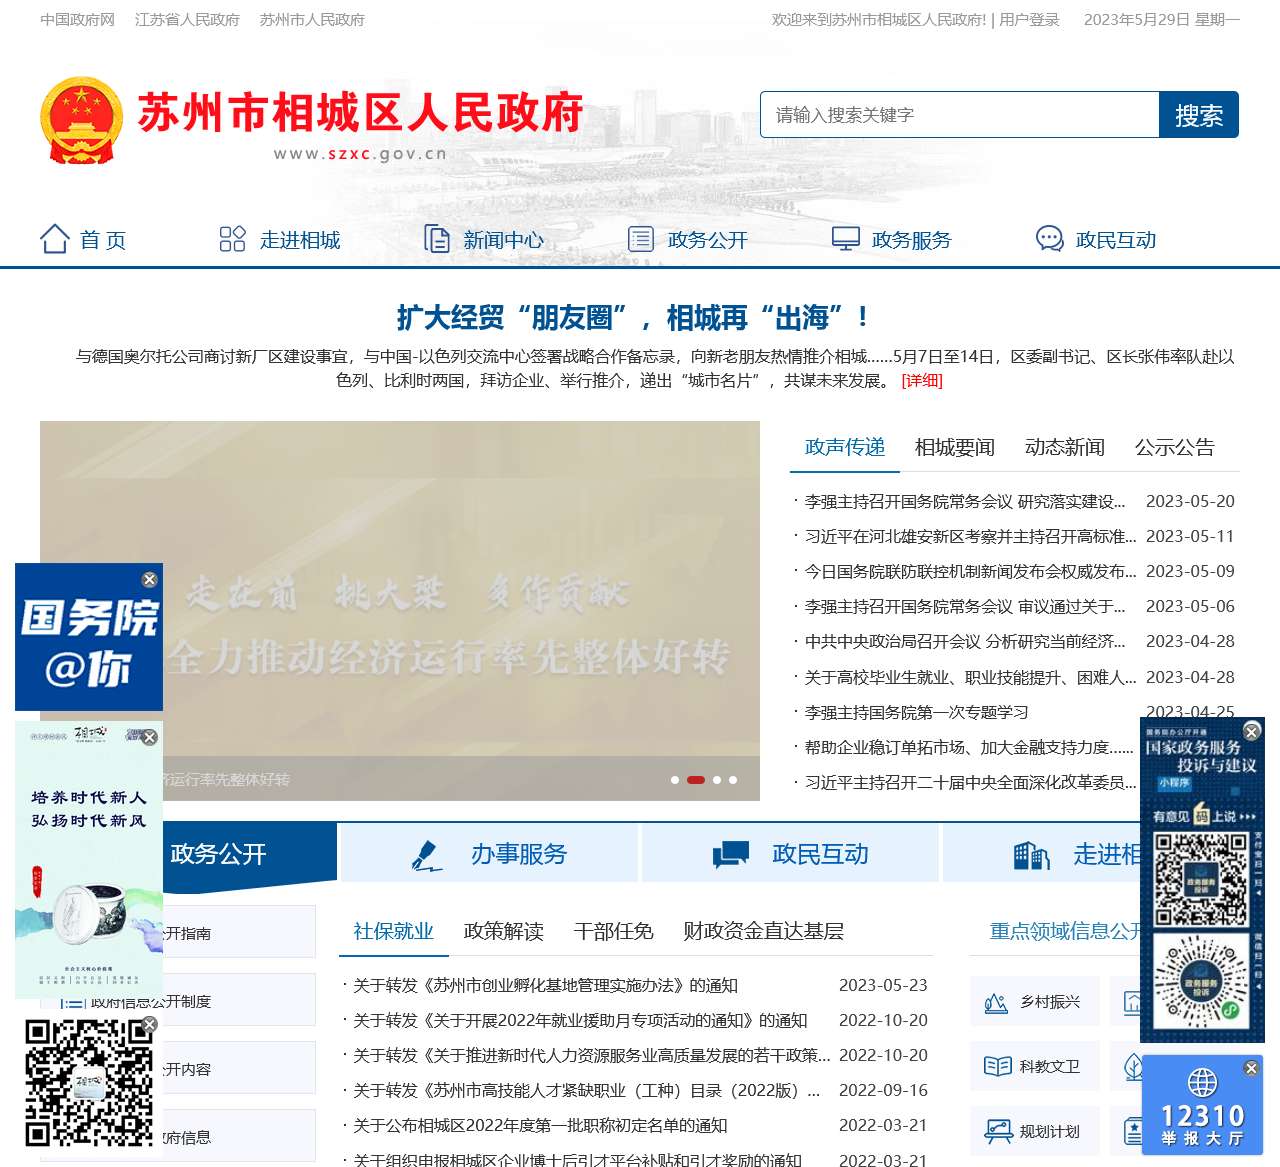Click the document icon beside 新闻中心
1280x1167 pixels.
437,239
